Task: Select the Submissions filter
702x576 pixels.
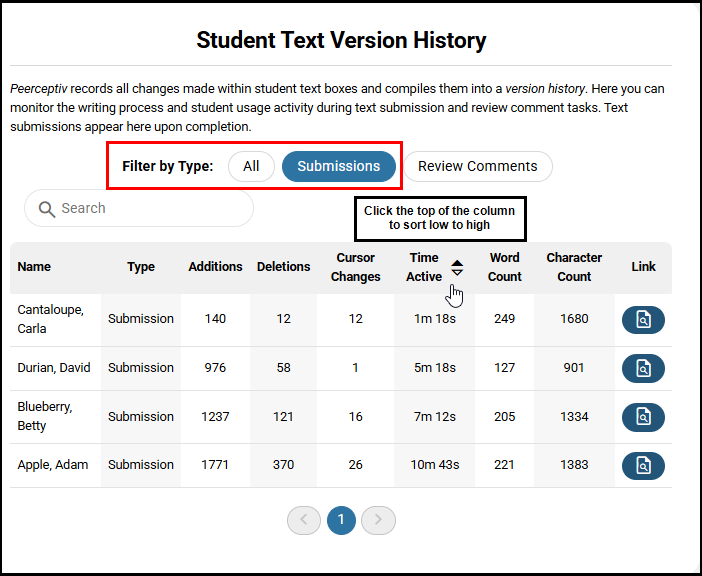Action: [x=338, y=166]
